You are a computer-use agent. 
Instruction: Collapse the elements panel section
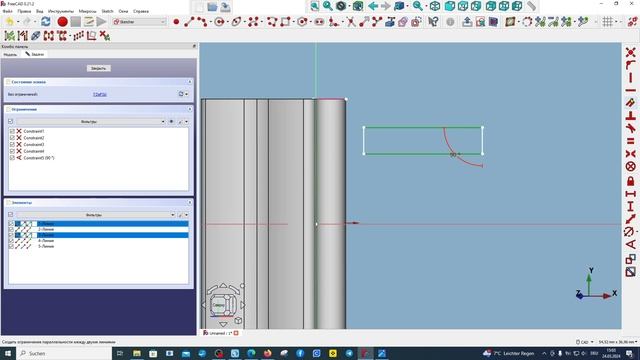pyautogui.click(x=190, y=202)
